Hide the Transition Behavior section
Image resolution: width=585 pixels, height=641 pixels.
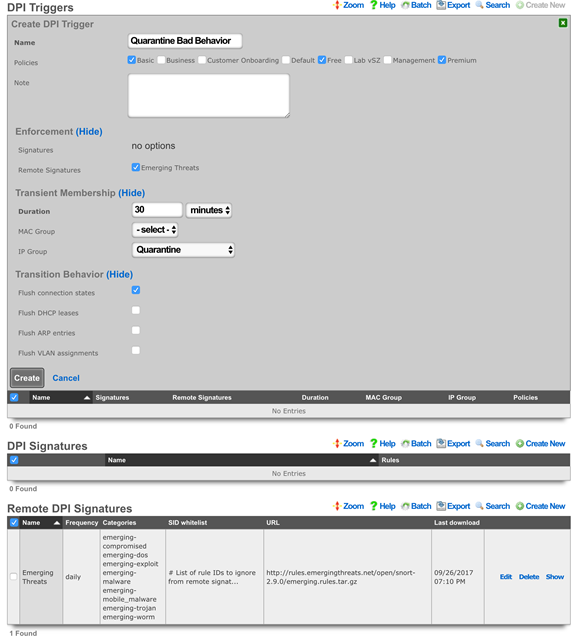point(120,274)
